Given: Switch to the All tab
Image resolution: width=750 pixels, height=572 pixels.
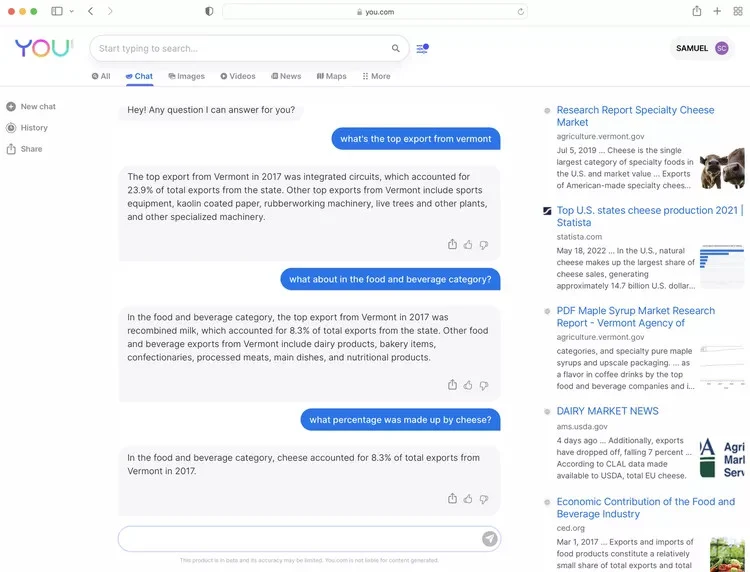Looking at the screenshot, I should pyautogui.click(x=101, y=76).
